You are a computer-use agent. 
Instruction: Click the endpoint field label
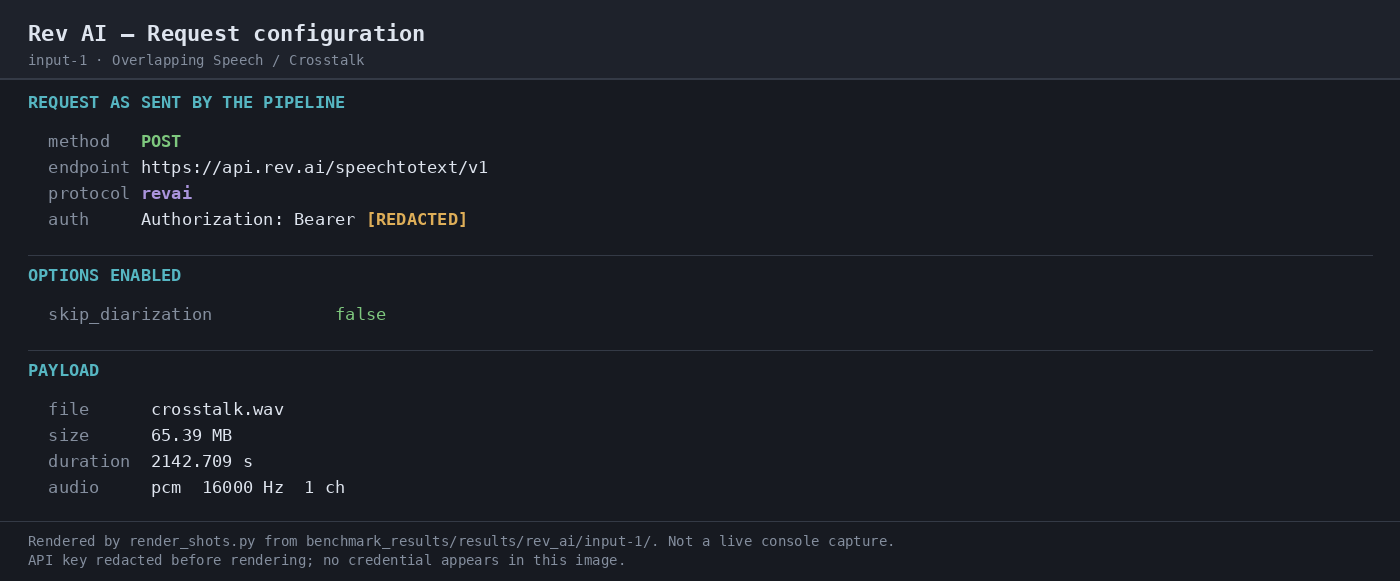click(x=89, y=167)
